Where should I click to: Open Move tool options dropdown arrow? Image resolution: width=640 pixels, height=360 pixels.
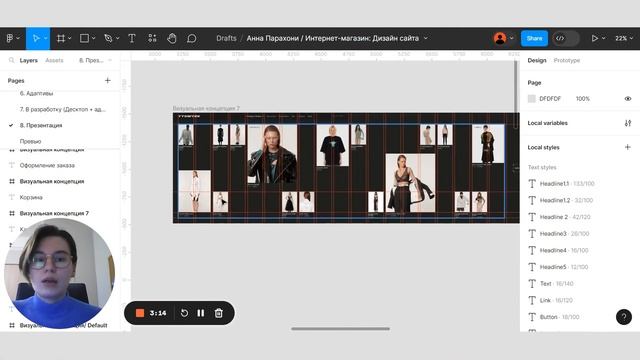[x=45, y=38]
